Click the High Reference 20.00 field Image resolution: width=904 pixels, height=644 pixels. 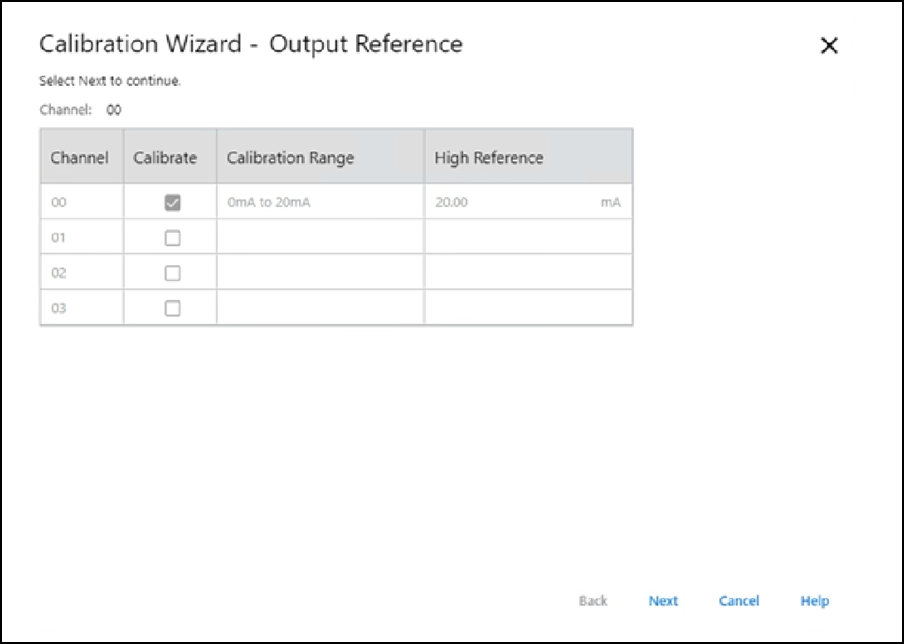pos(510,203)
